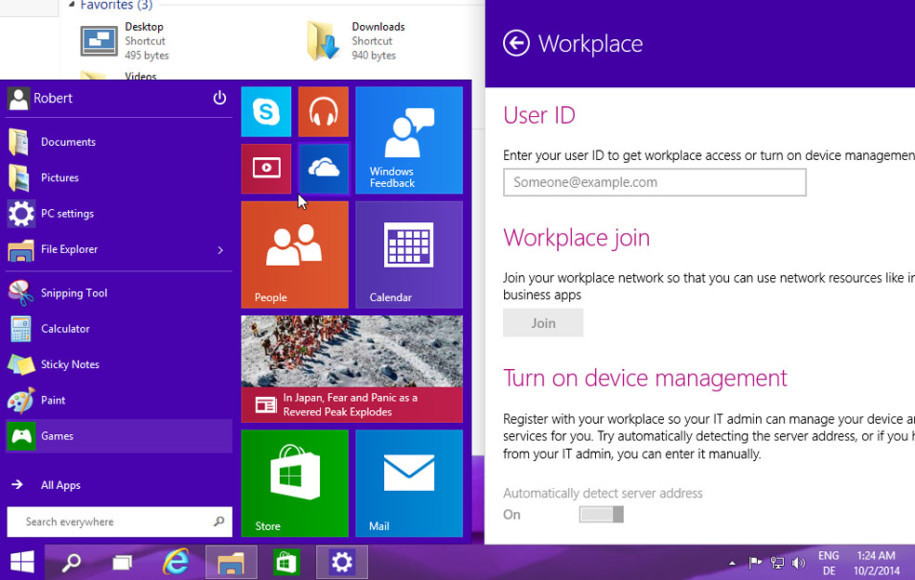Open Sticky Notes
Screen dimensions: 915x580
click(x=119, y=364)
